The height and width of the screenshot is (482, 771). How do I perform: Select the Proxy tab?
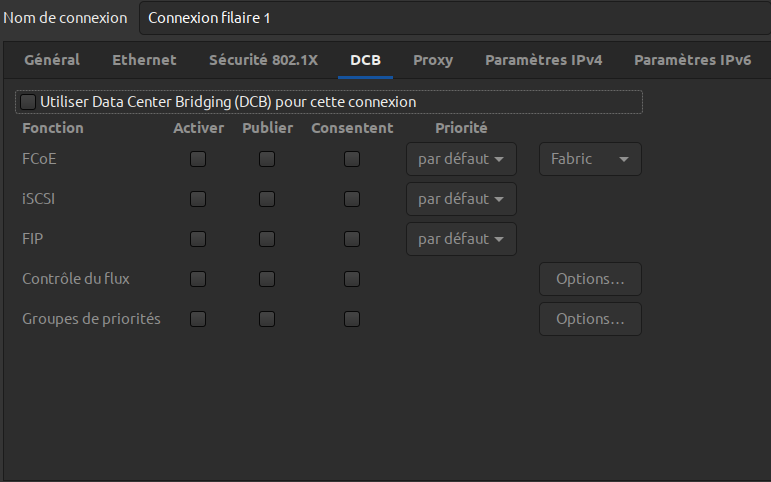433,60
